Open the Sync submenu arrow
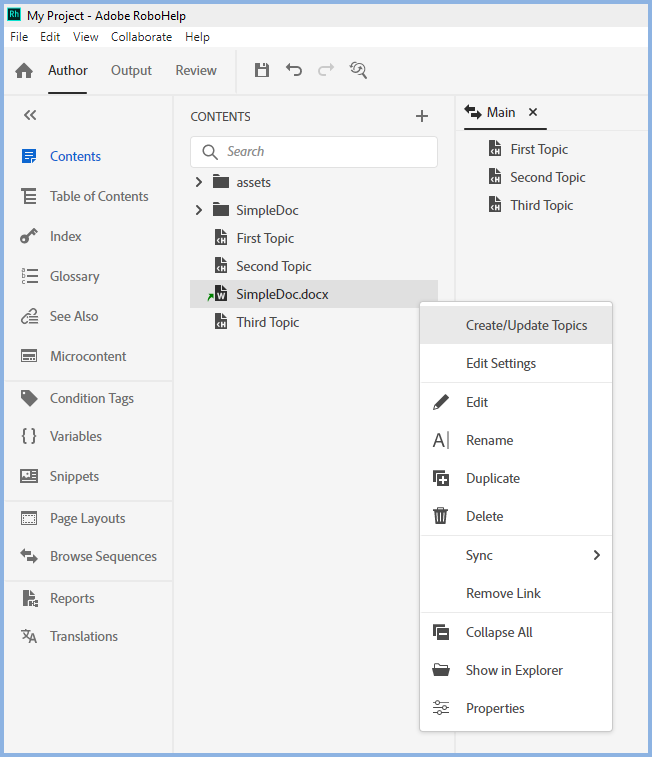 click(x=597, y=555)
